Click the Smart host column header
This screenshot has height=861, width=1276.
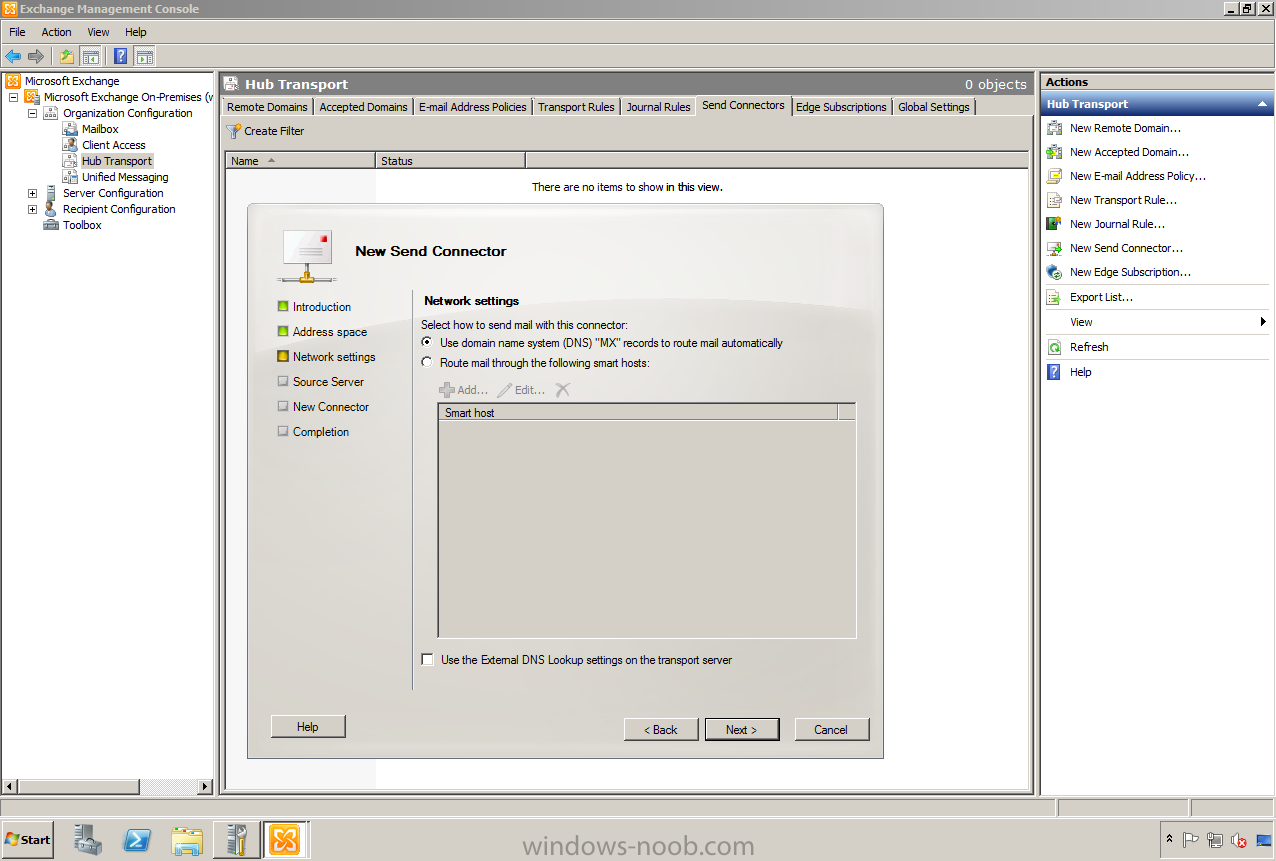(x=638, y=412)
